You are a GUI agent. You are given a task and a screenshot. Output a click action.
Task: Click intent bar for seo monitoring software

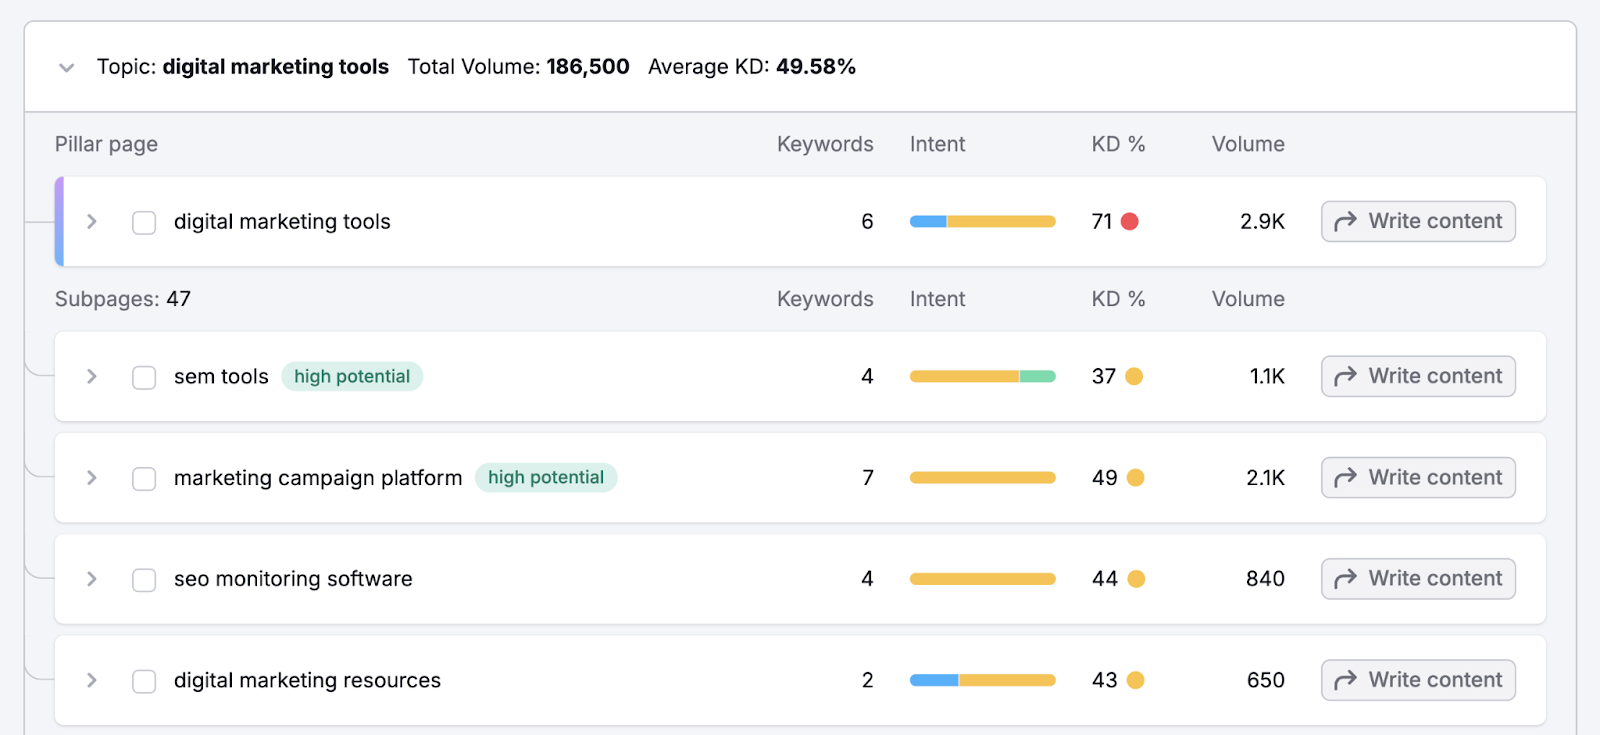982,578
